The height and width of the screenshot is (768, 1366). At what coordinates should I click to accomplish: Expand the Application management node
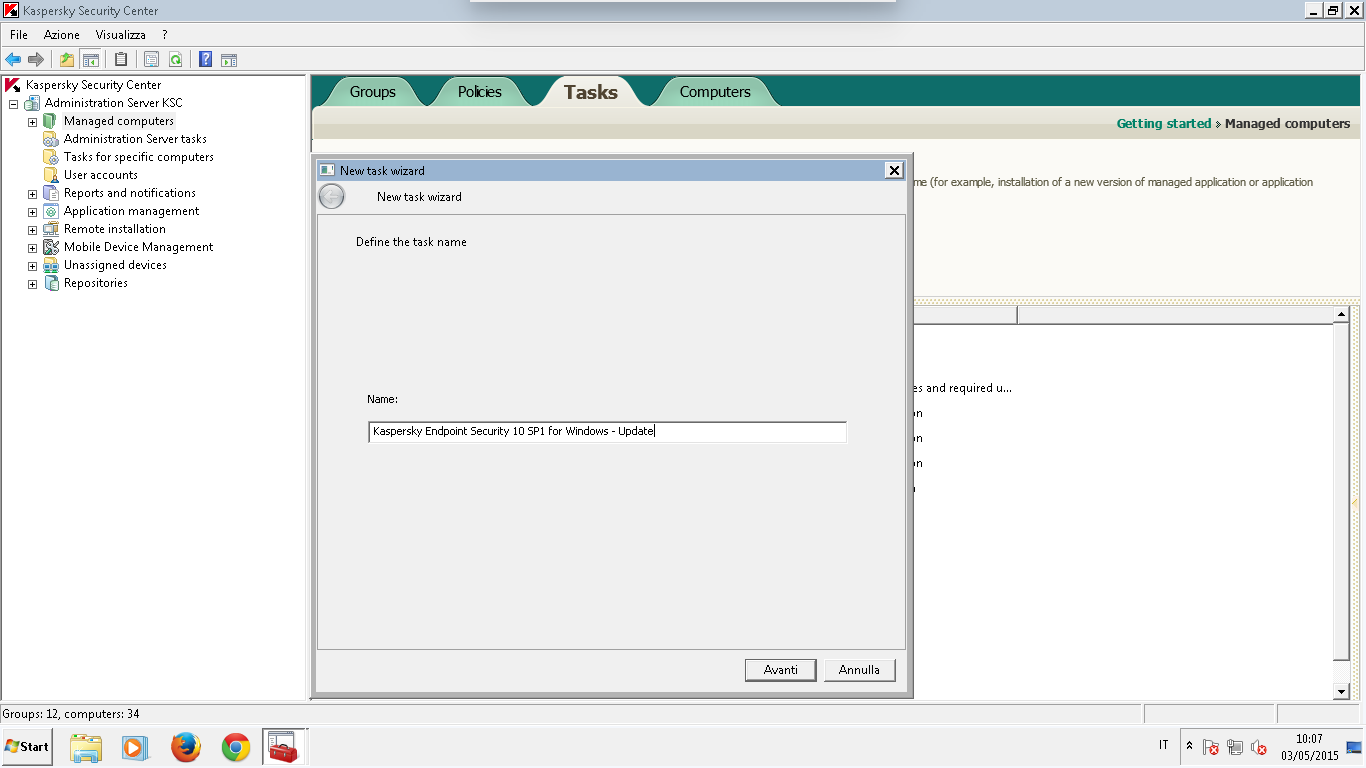(x=32, y=211)
